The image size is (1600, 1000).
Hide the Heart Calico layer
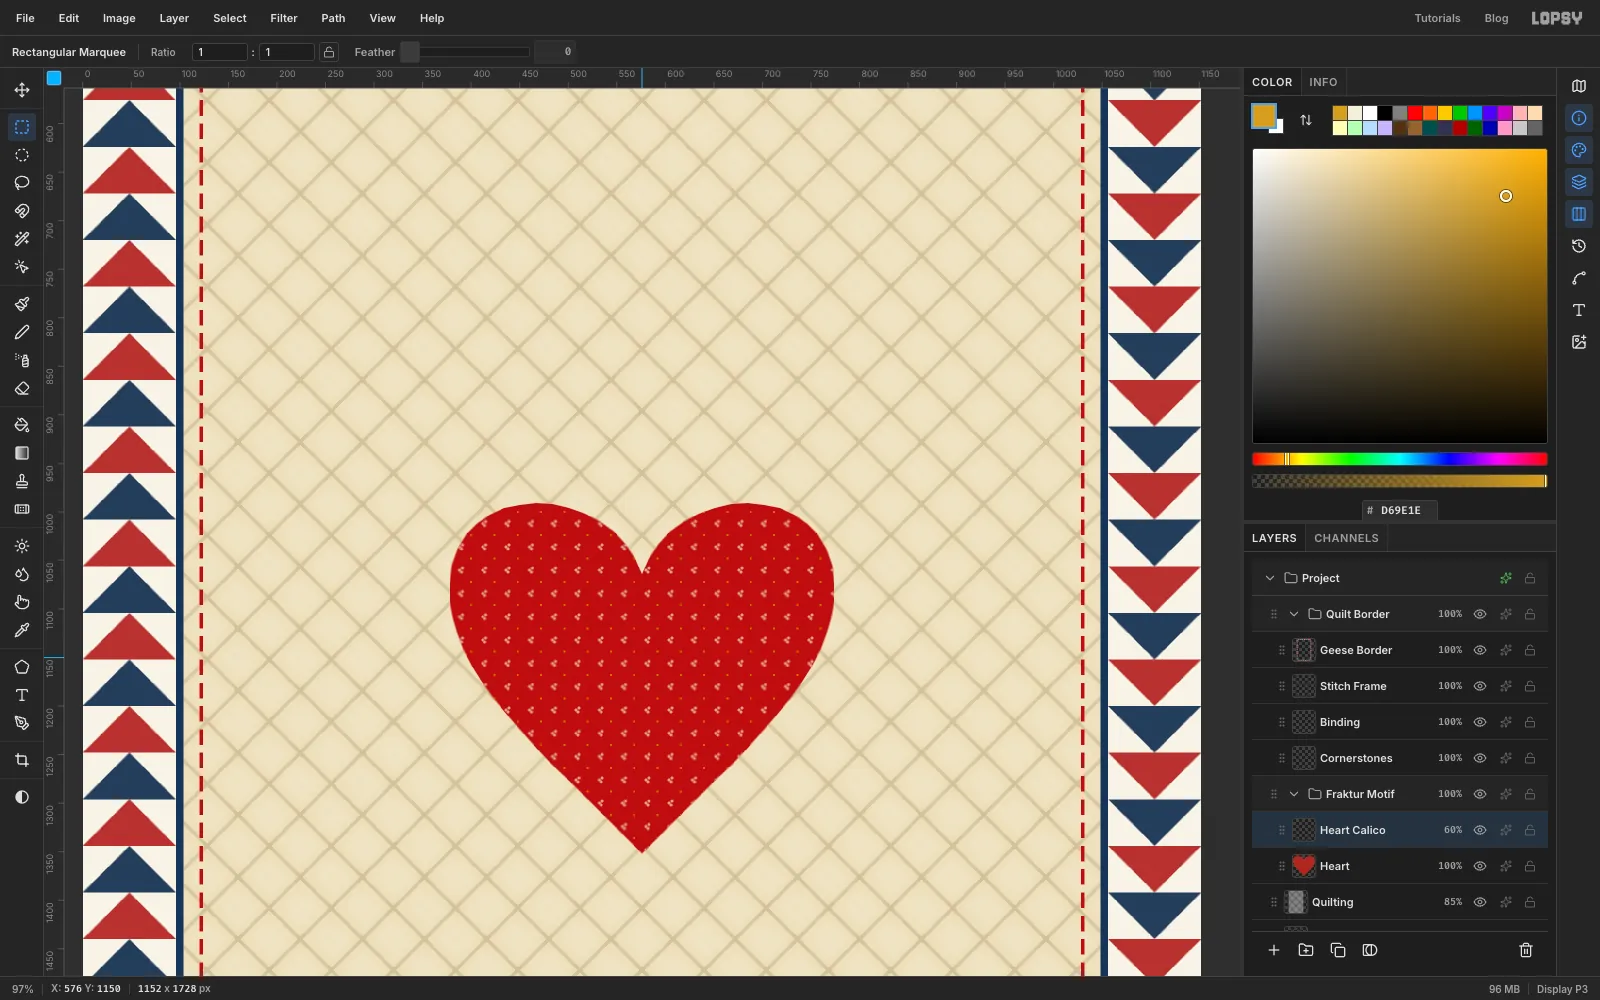(x=1480, y=830)
